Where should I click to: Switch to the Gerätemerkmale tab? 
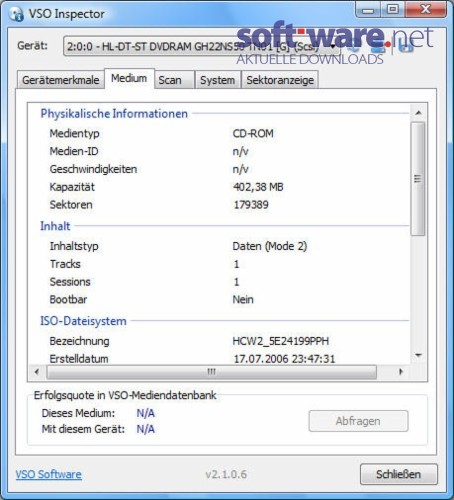[61, 80]
